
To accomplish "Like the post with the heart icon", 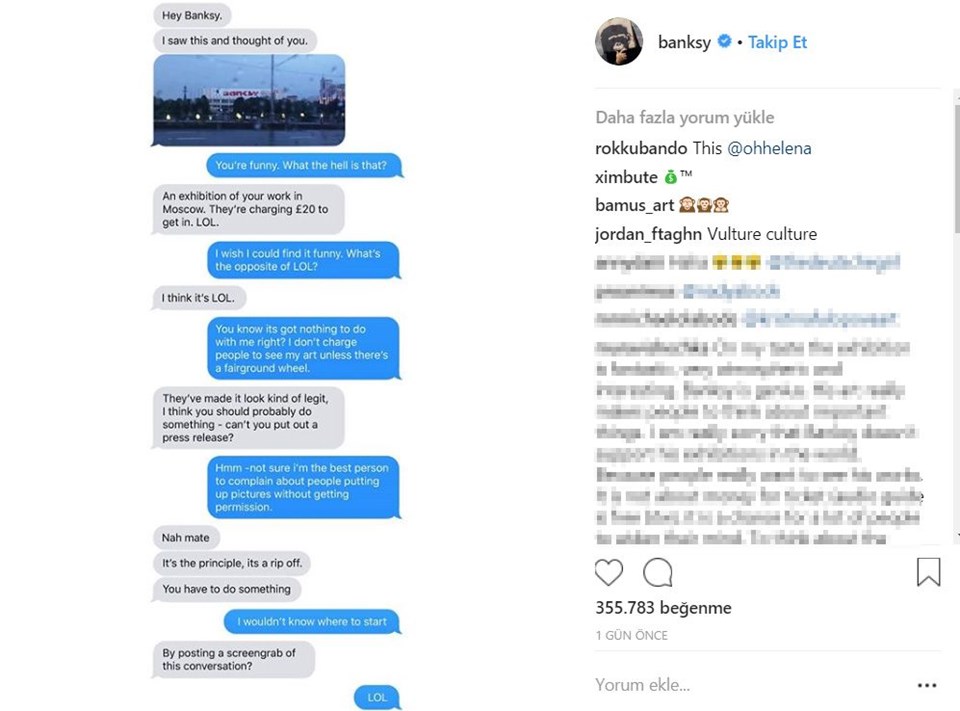I will [x=609, y=572].
